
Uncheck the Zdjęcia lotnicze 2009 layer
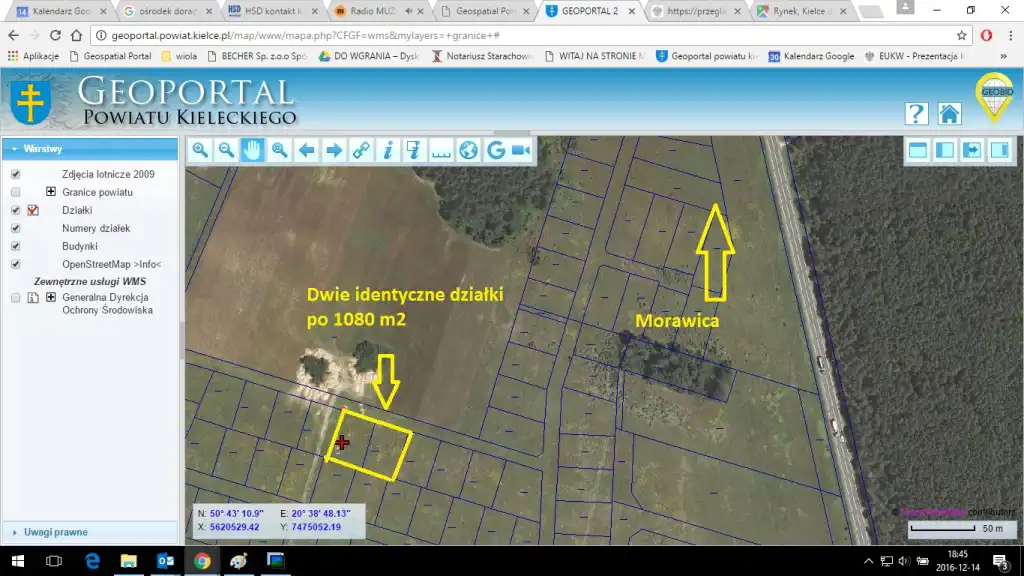click(x=15, y=174)
